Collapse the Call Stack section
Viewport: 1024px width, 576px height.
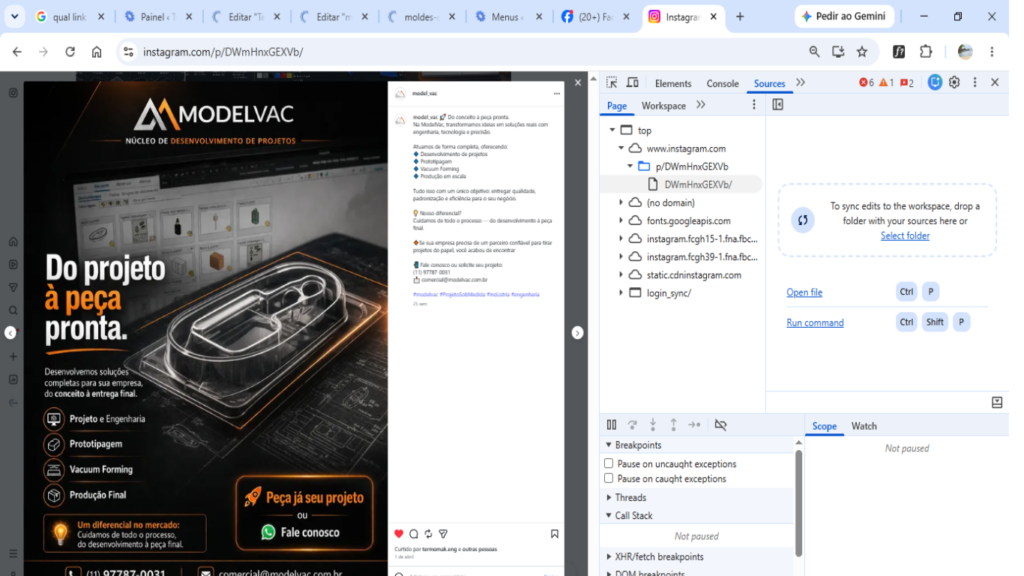click(x=609, y=515)
